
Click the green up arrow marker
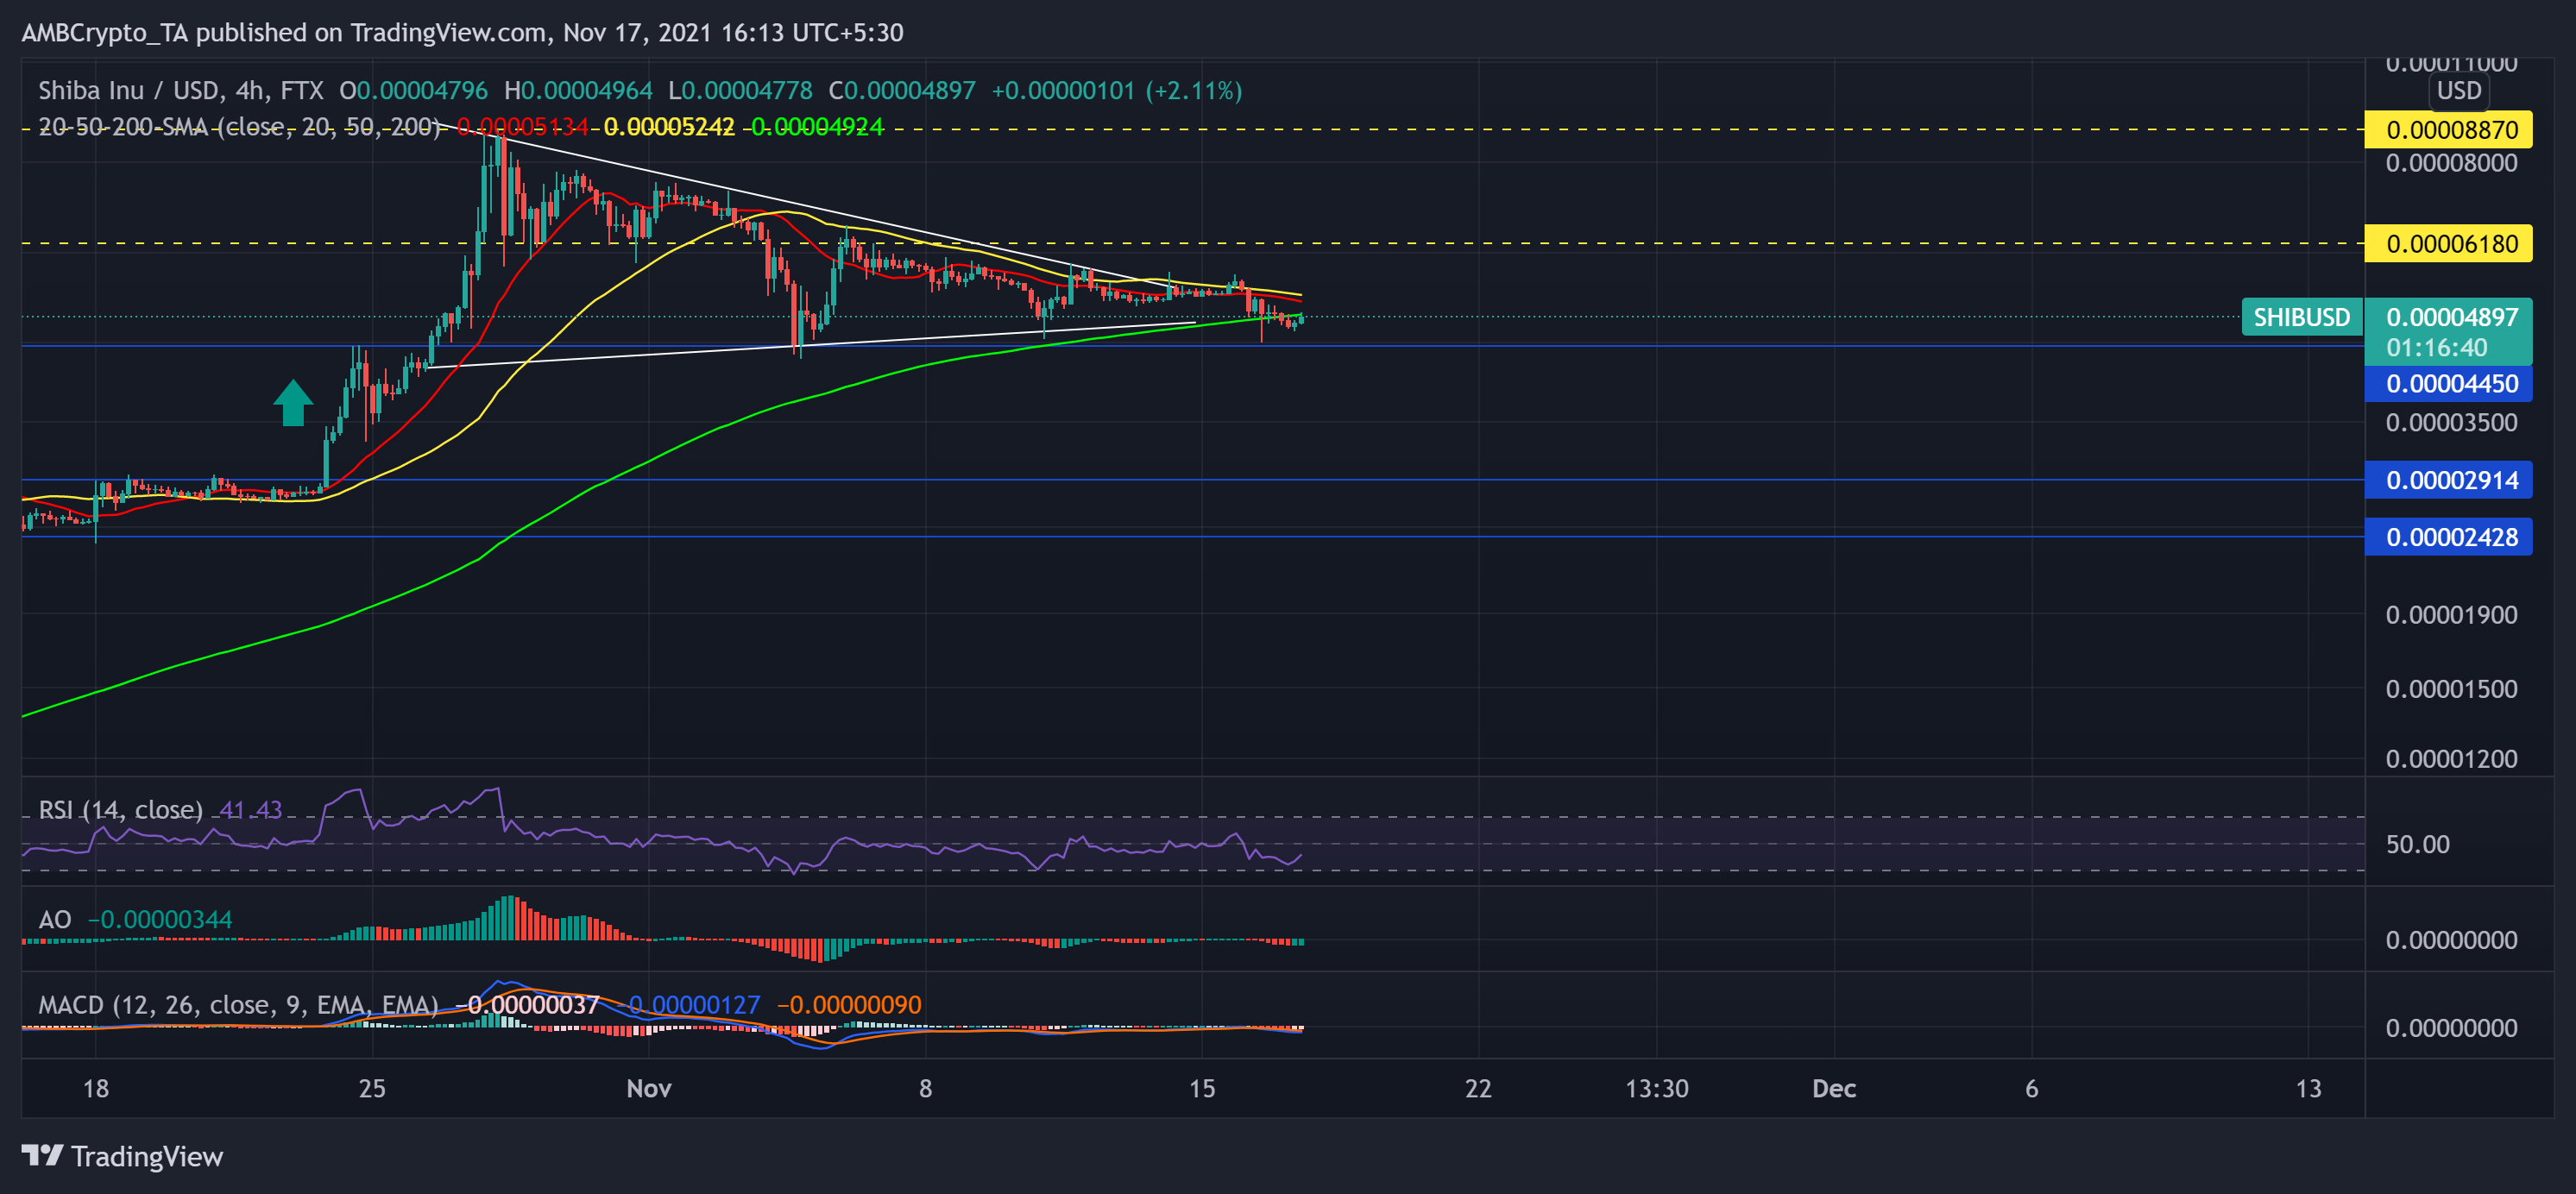point(293,403)
